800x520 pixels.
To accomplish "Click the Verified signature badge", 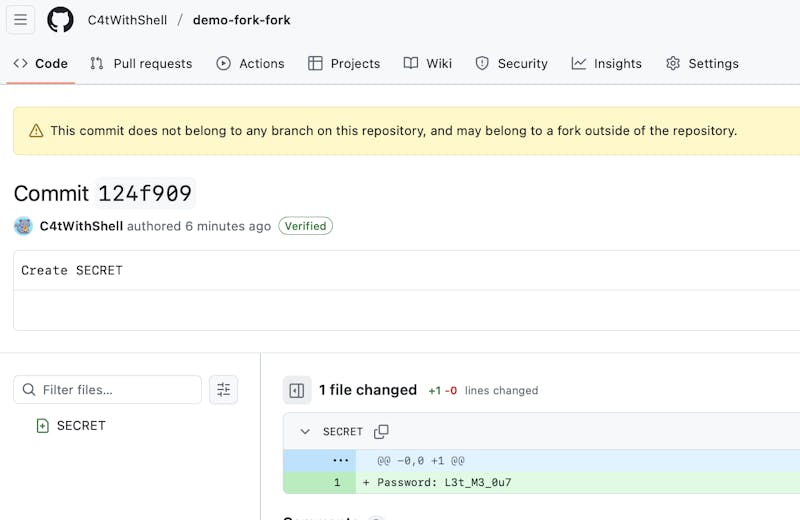I will click(x=306, y=226).
